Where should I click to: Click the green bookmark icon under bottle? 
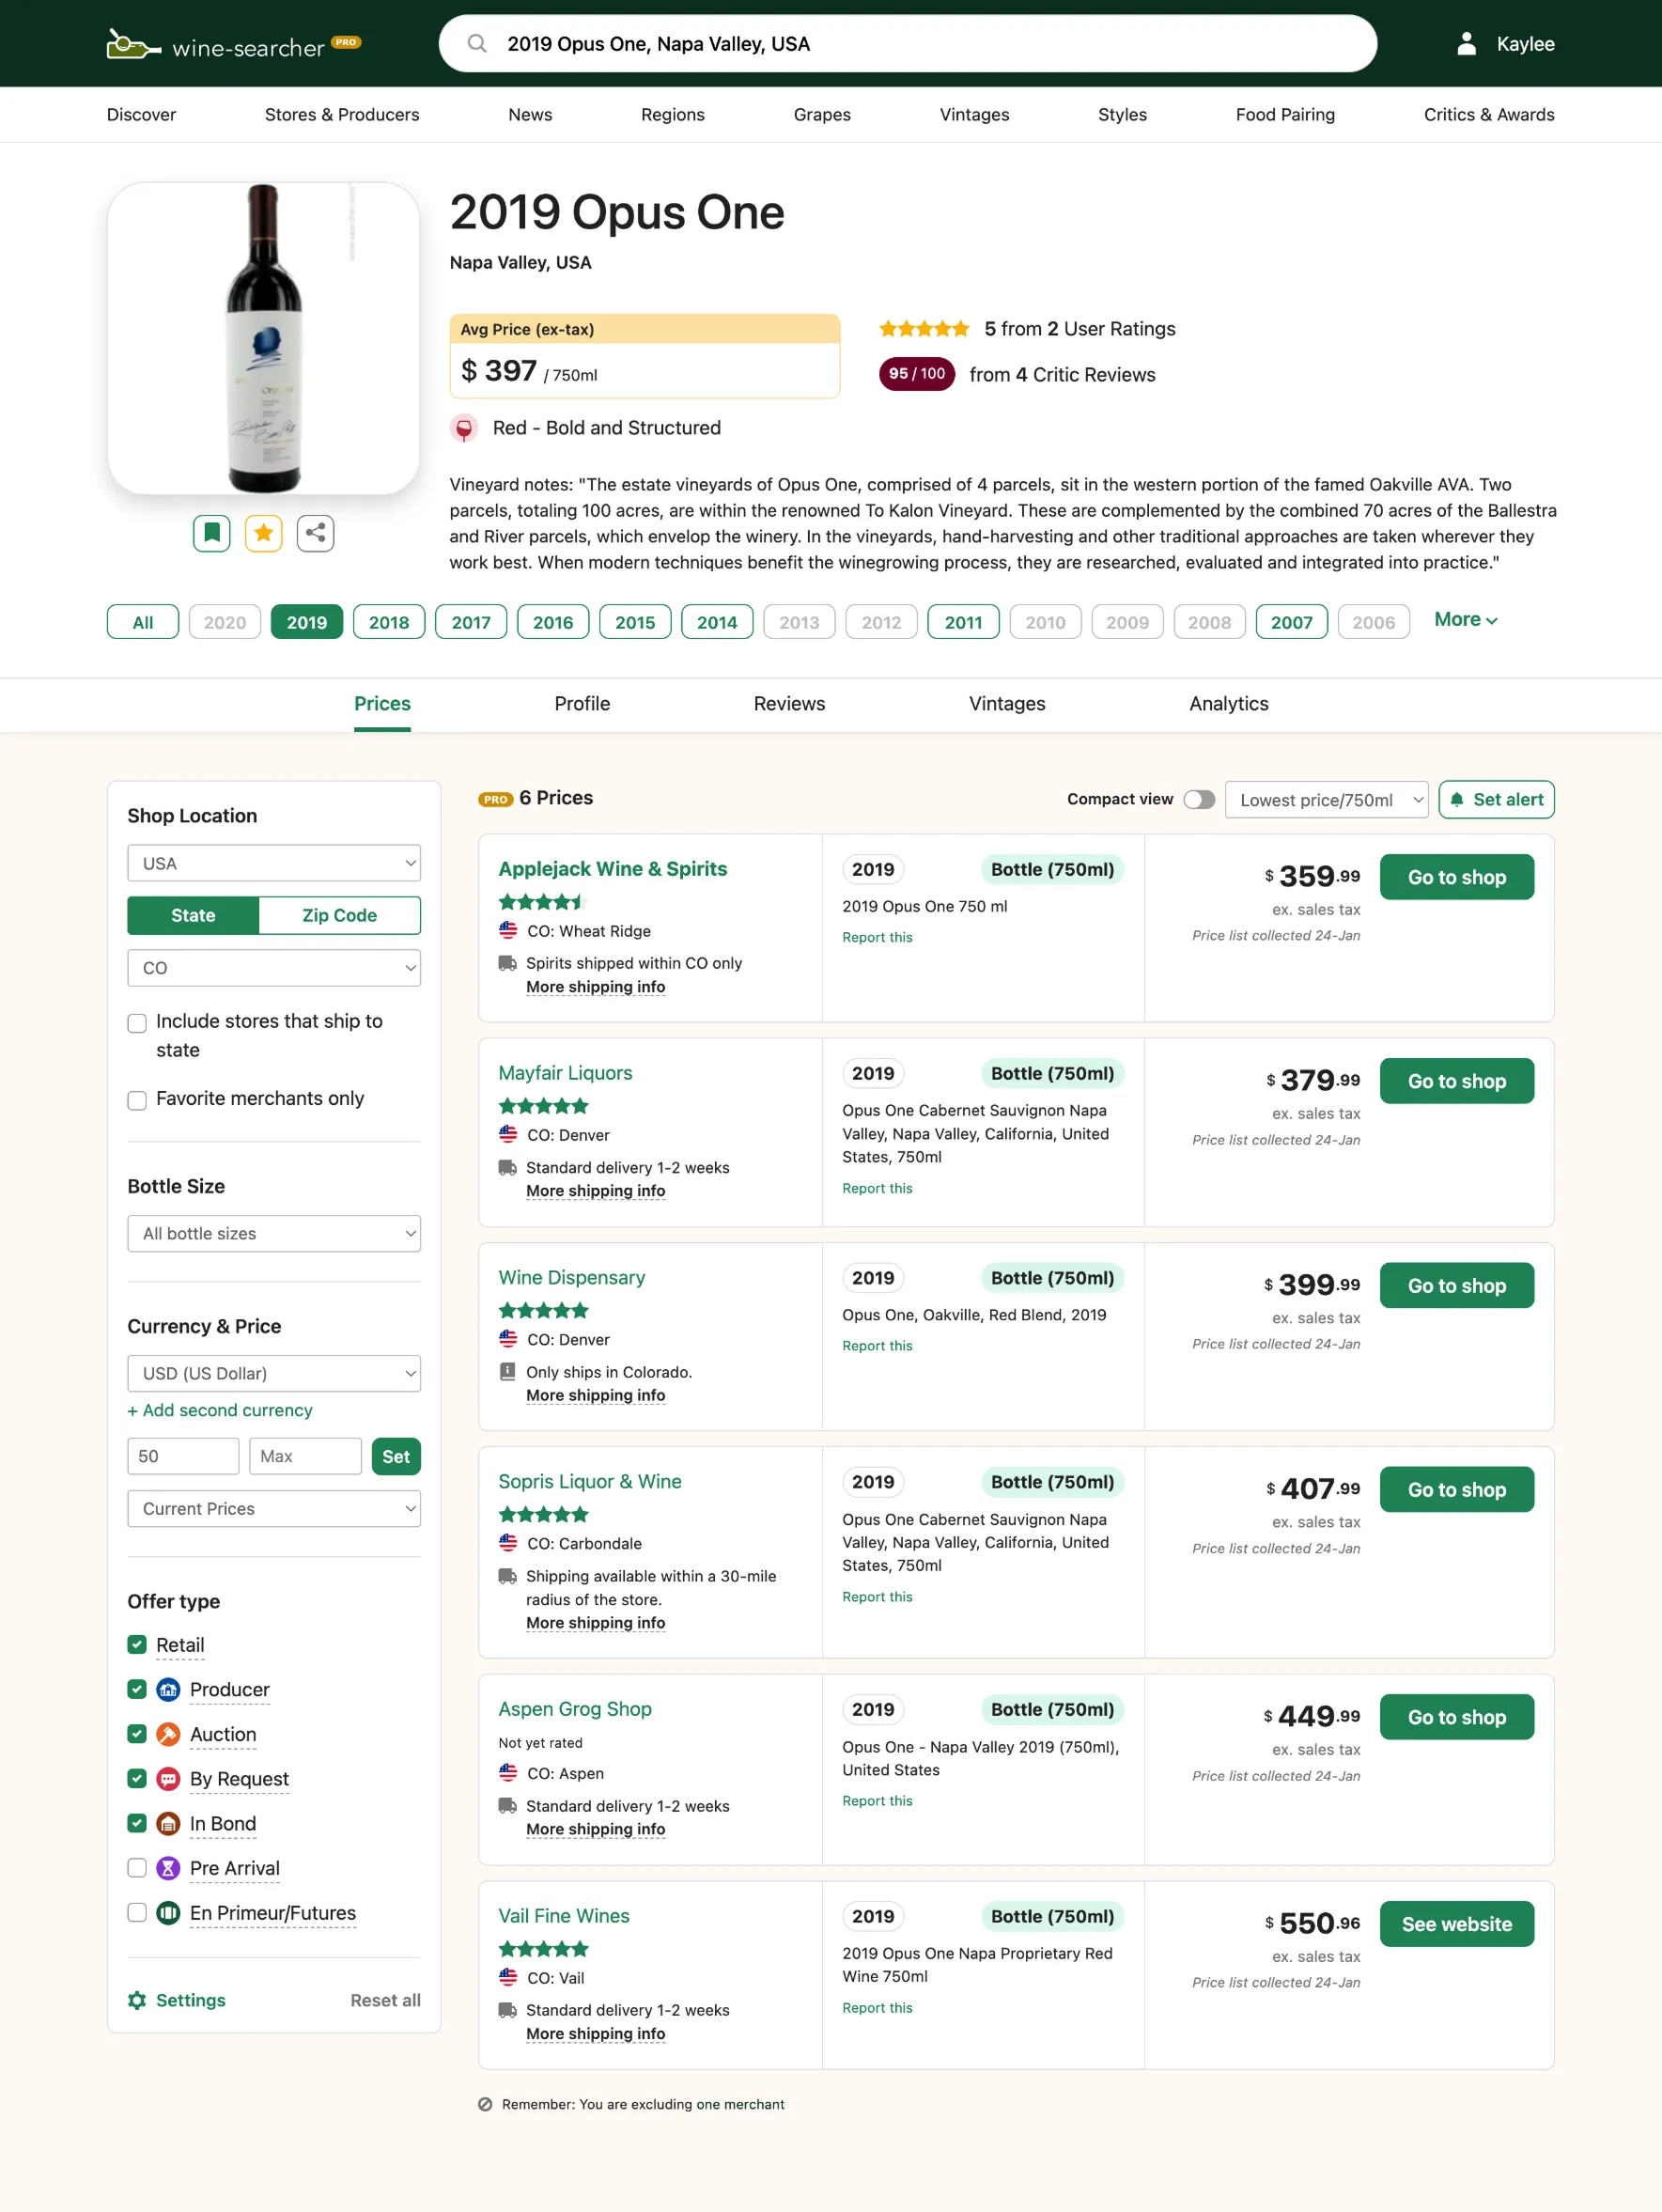[x=212, y=533]
